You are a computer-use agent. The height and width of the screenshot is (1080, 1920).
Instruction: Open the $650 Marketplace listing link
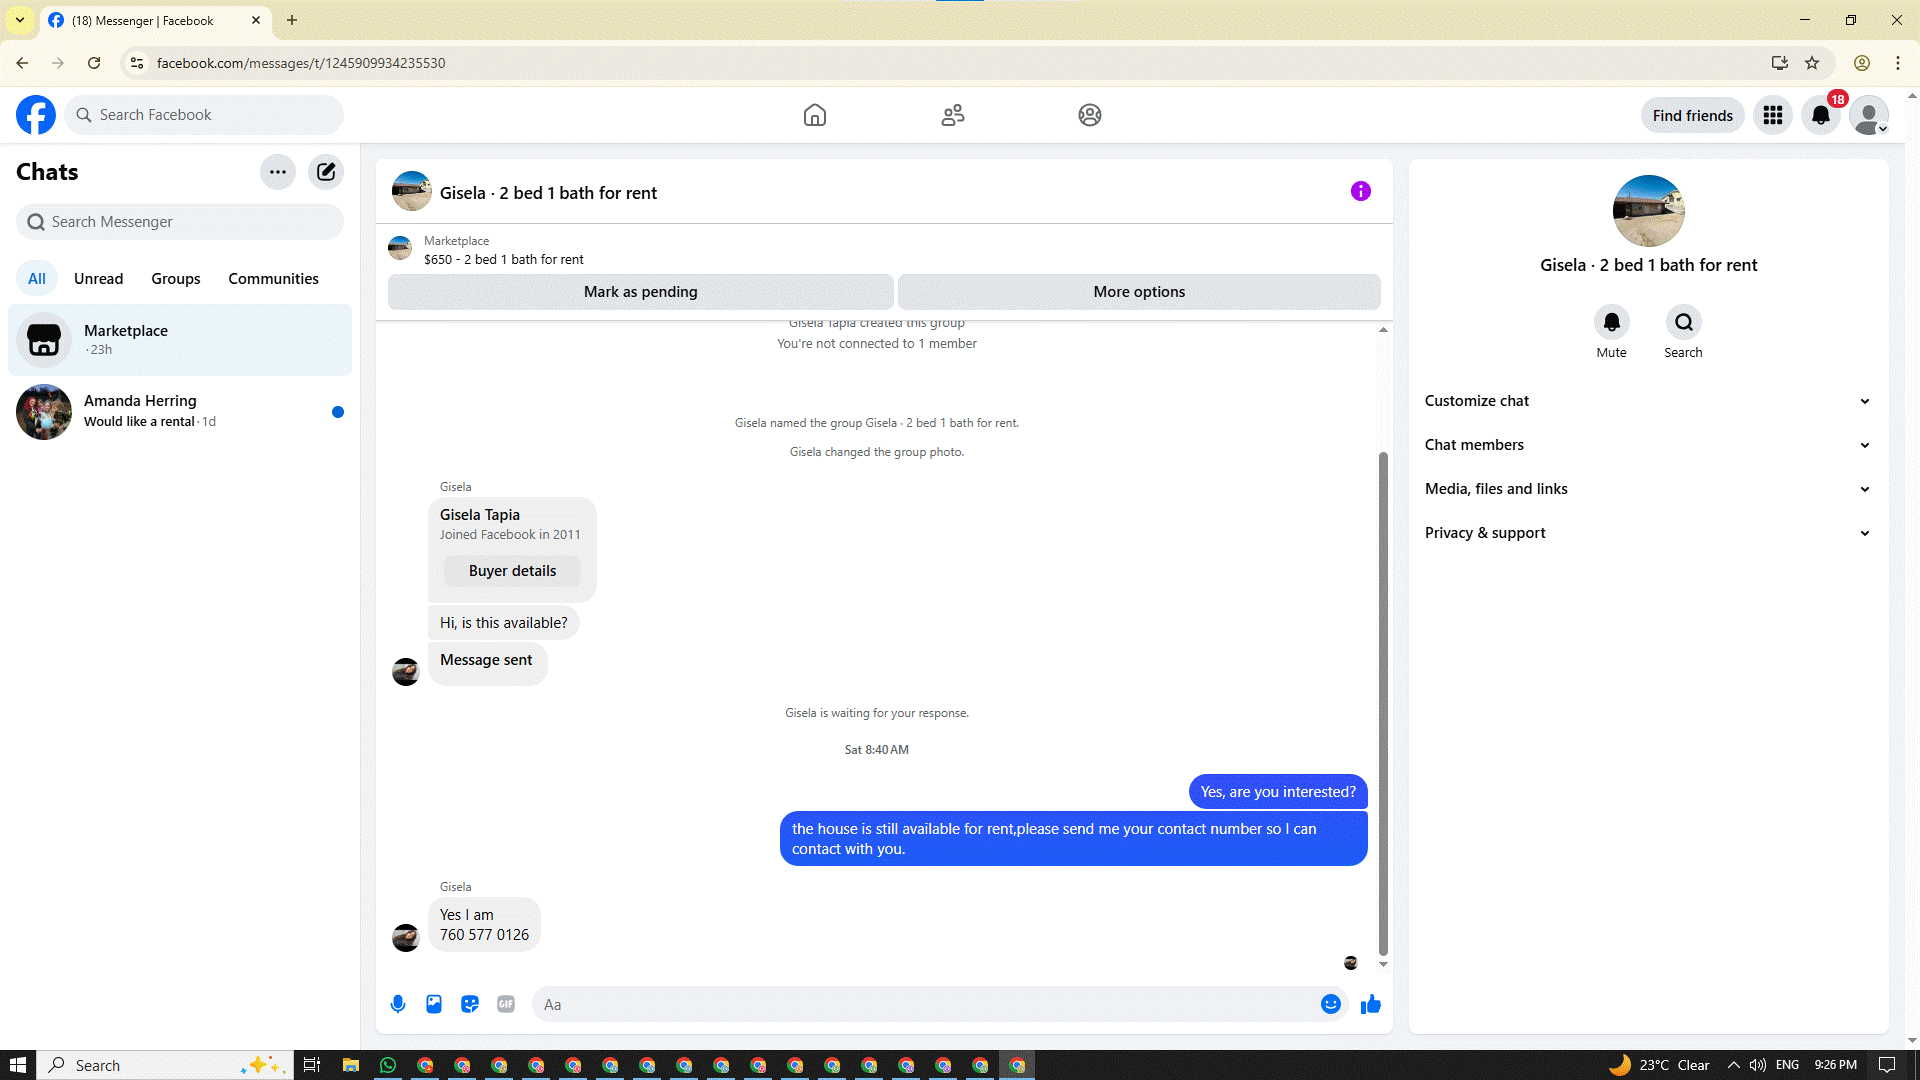pyautogui.click(x=503, y=259)
